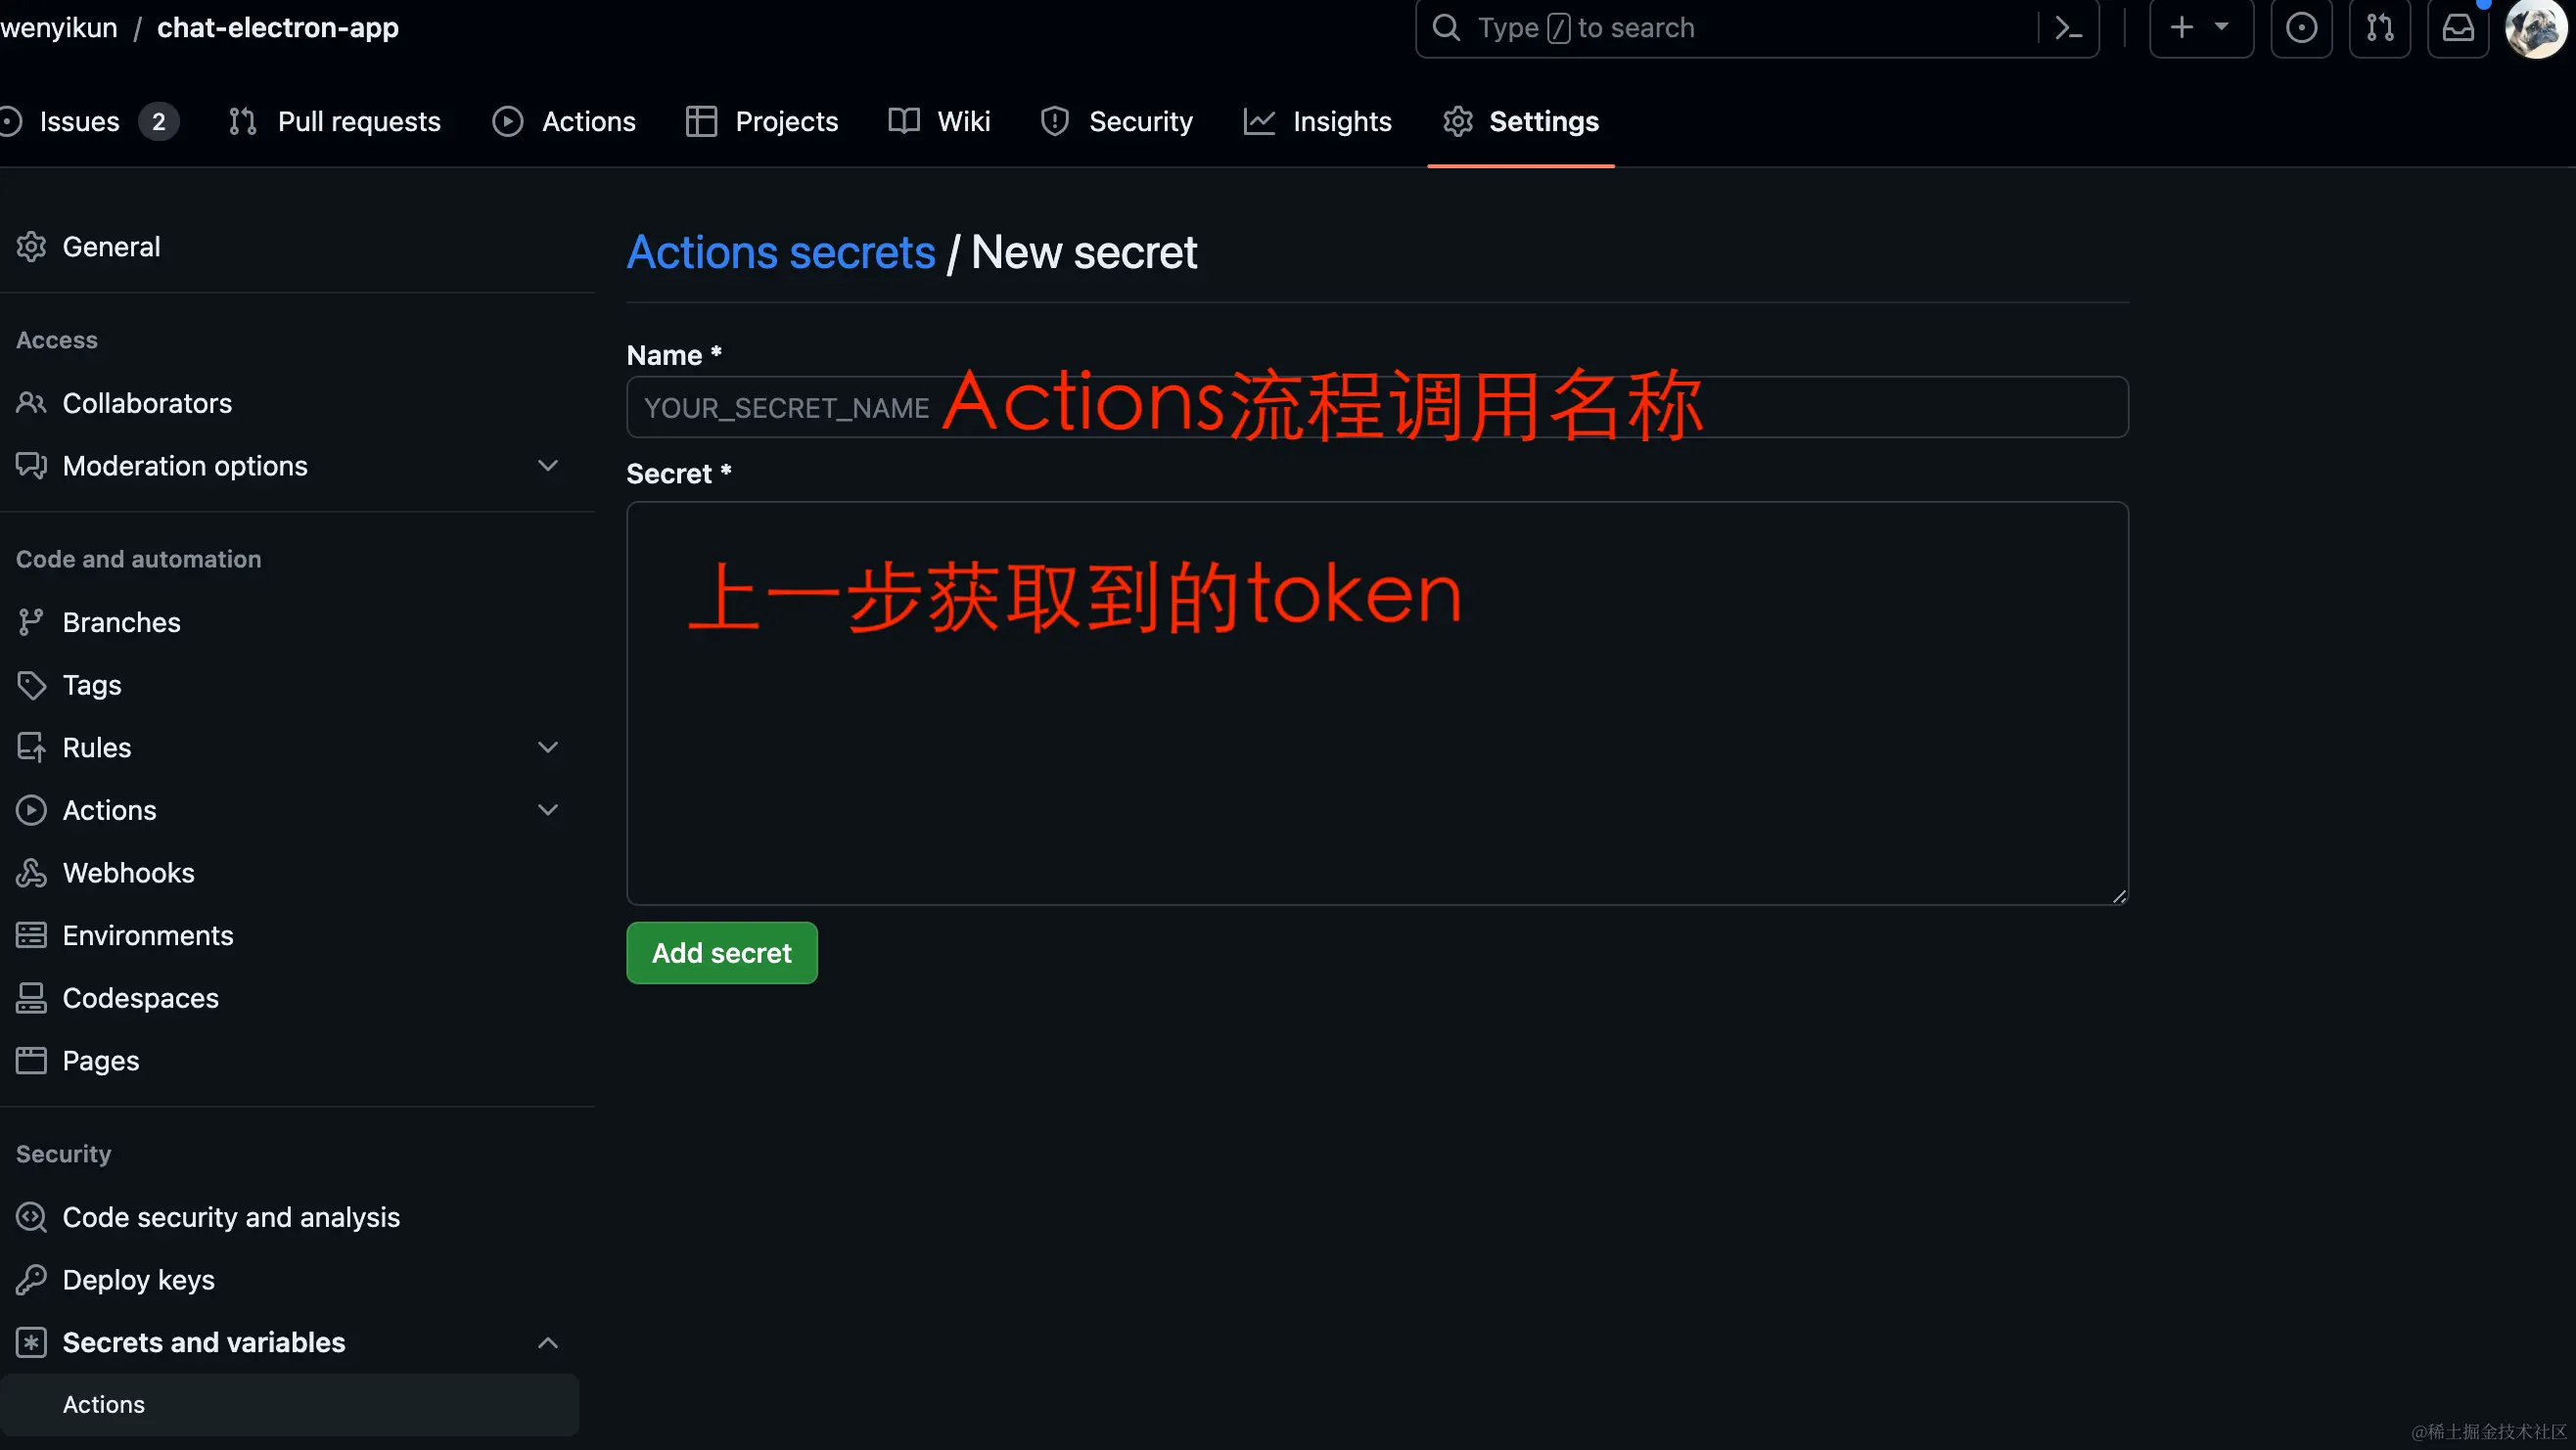2576x1450 pixels.
Task: Click the issues shortcut icon in header
Action: point(2301,28)
